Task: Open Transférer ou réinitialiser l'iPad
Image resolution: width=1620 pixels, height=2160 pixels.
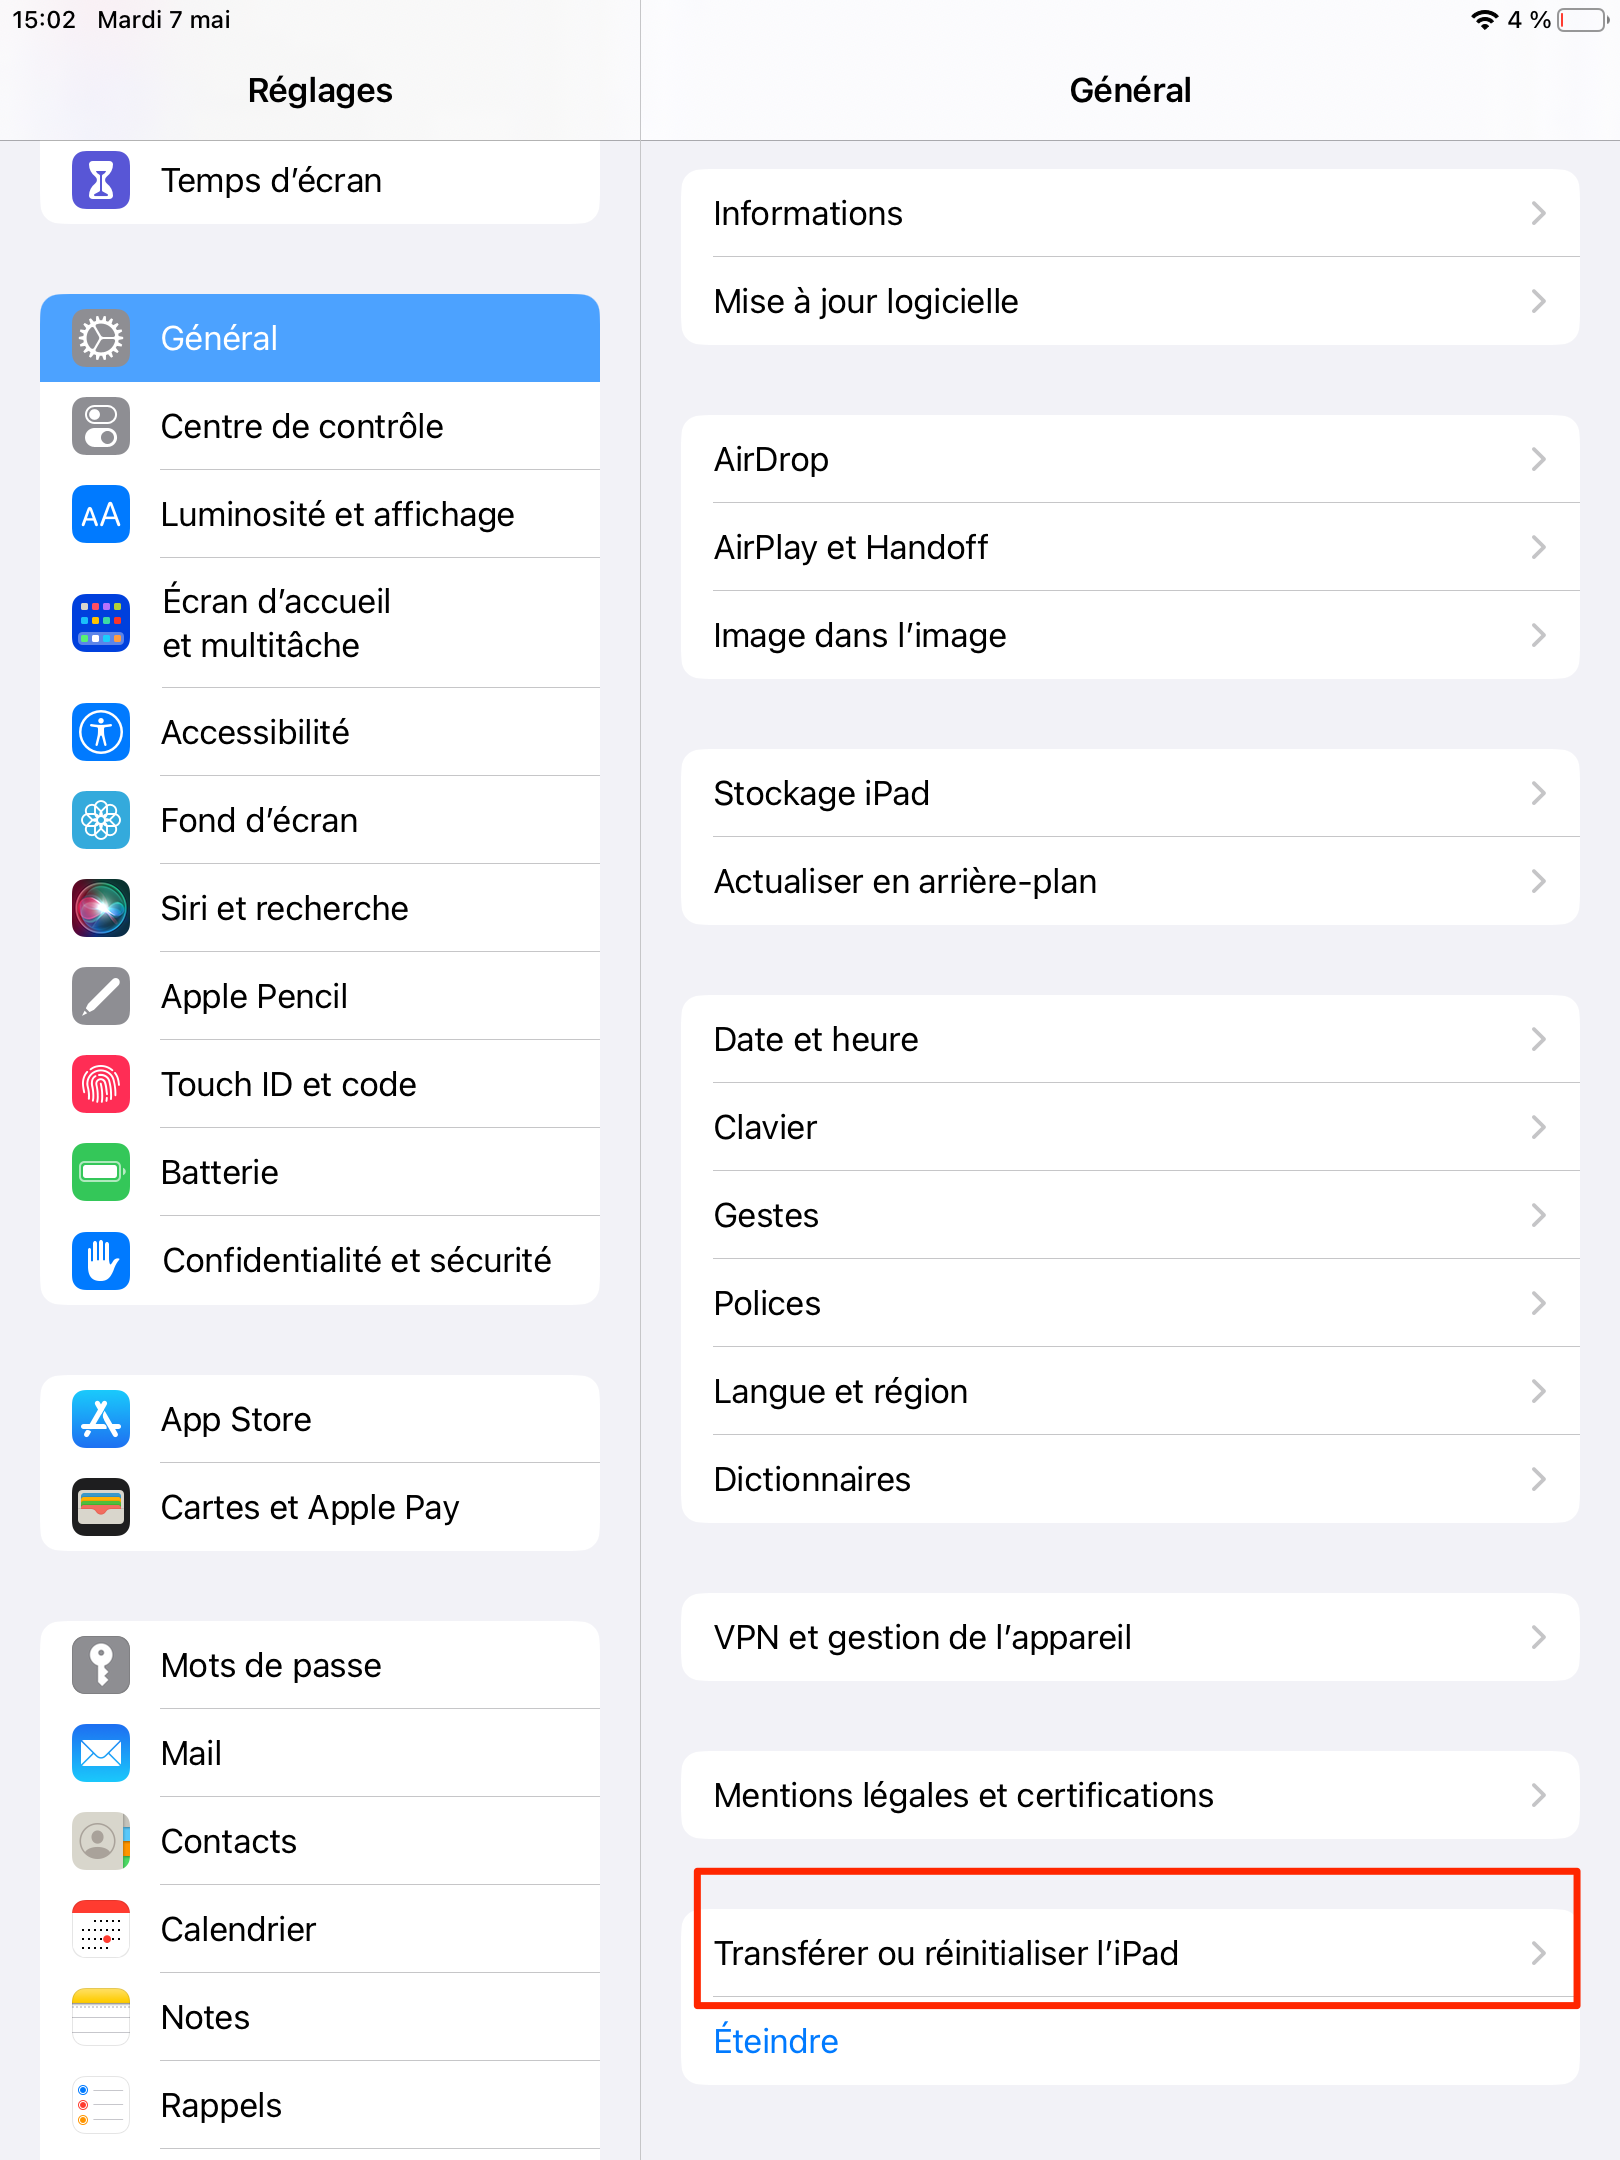Action: click(x=1130, y=1953)
